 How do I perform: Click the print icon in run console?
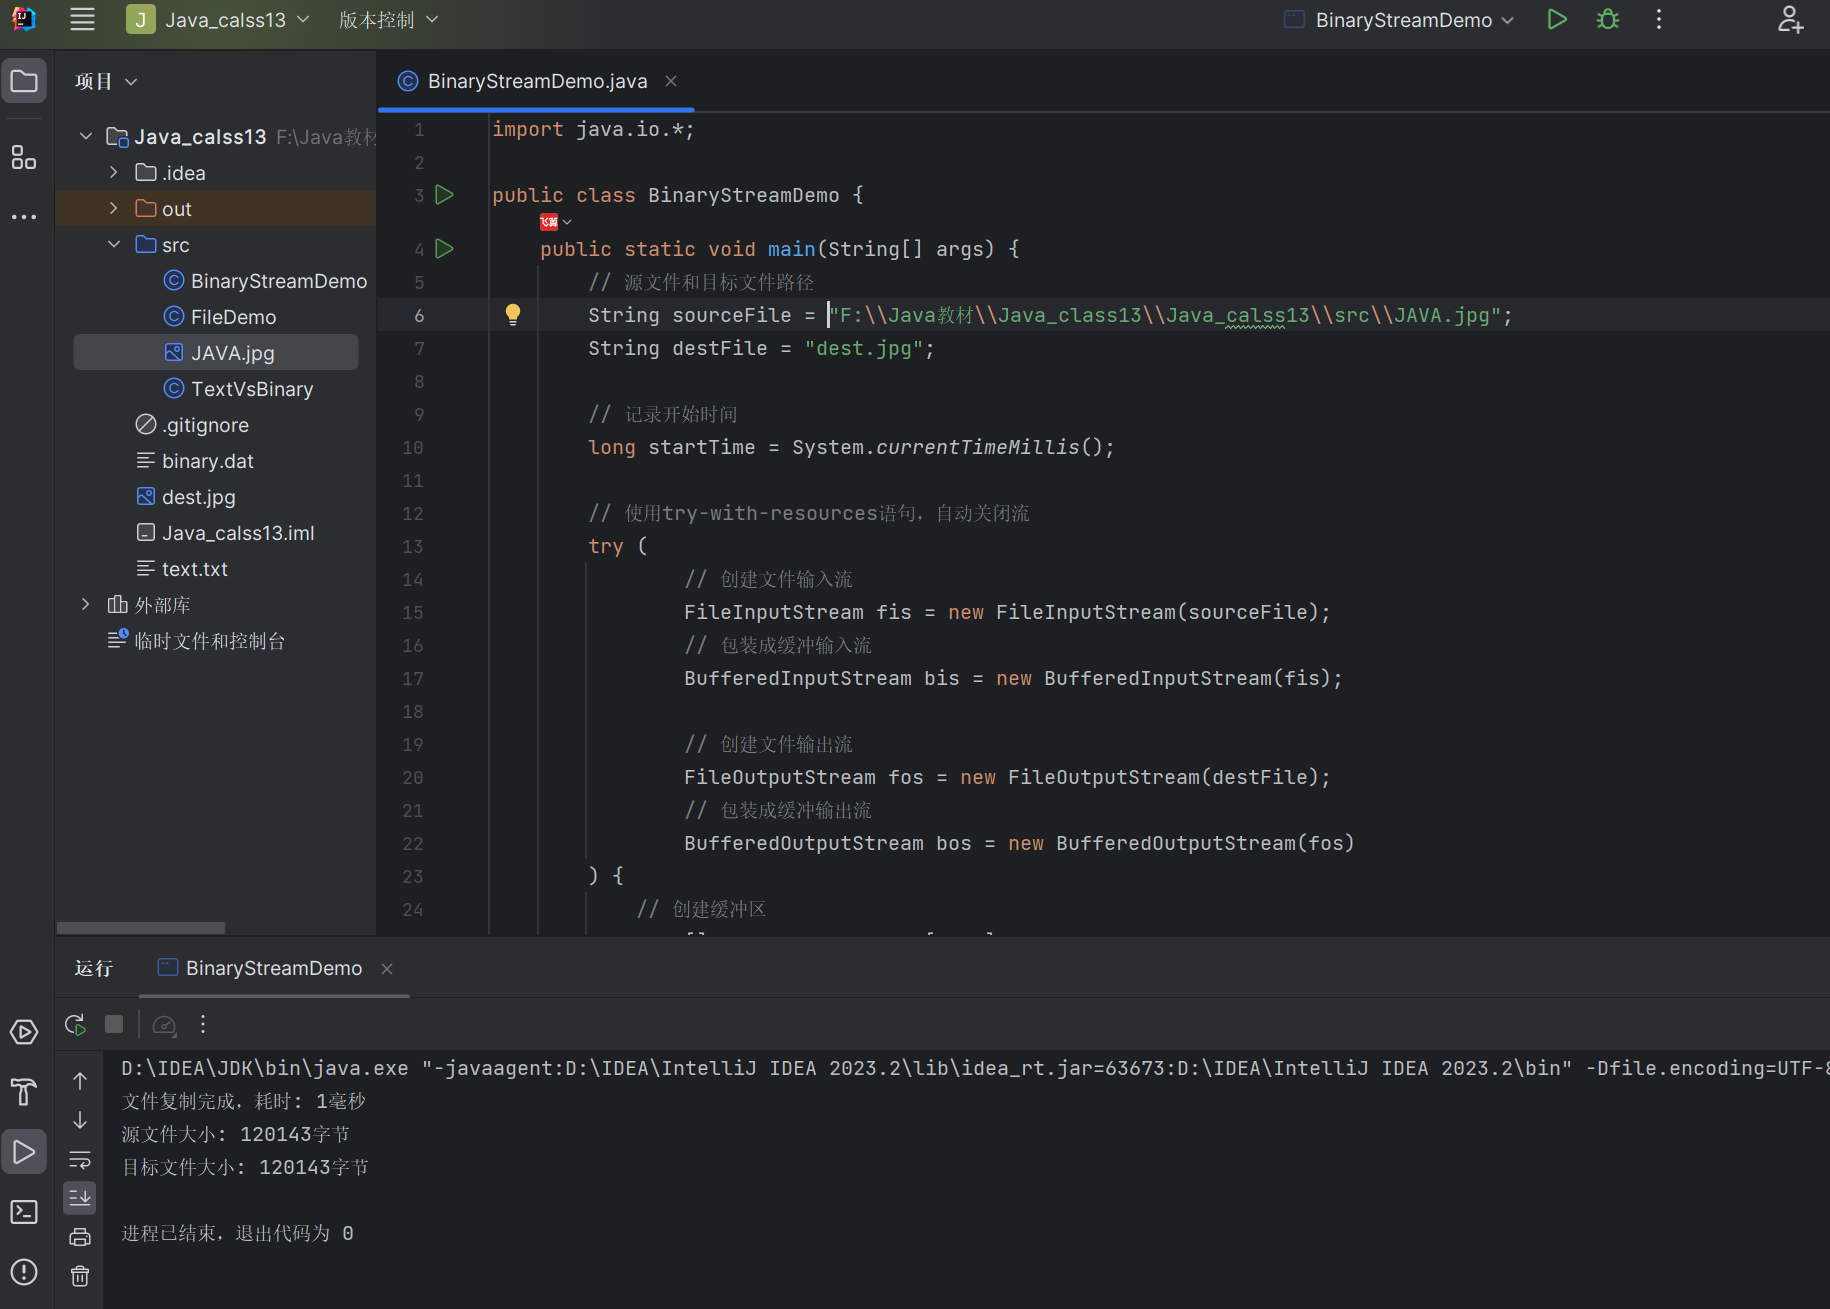(80, 1237)
